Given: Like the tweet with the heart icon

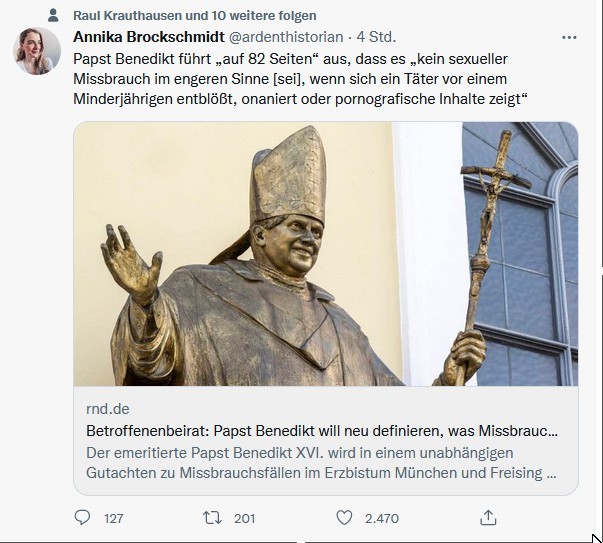Looking at the screenshot, I should [x=344, y=518].
